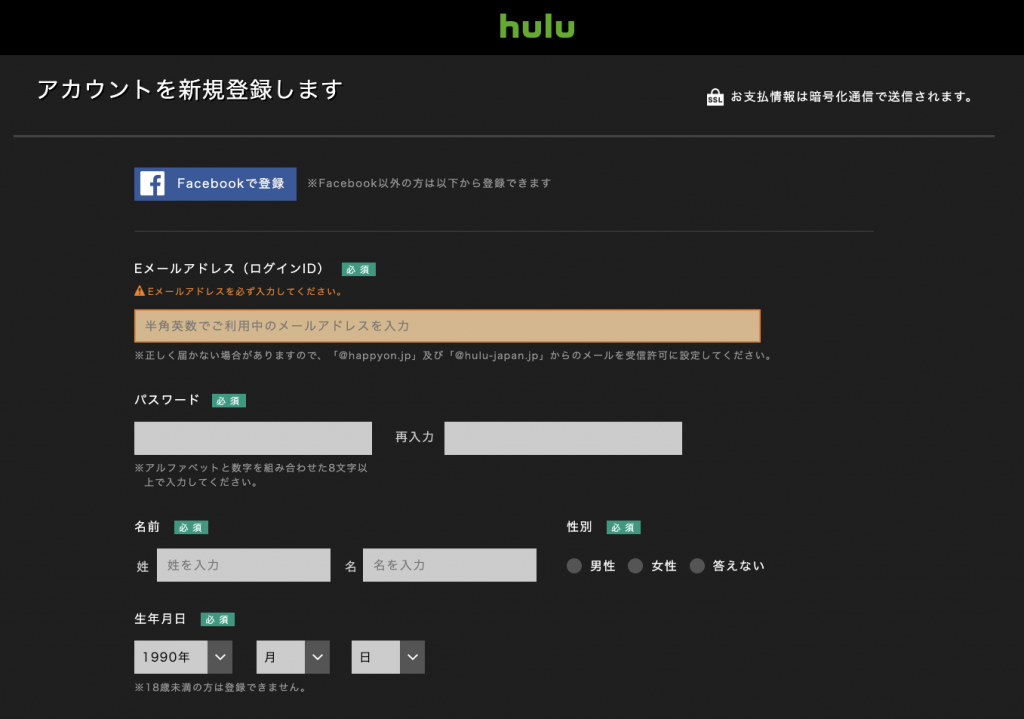
Task: Click the 必須 badge beside 性別
Action: pyautogui.click(x=624, y=527)
